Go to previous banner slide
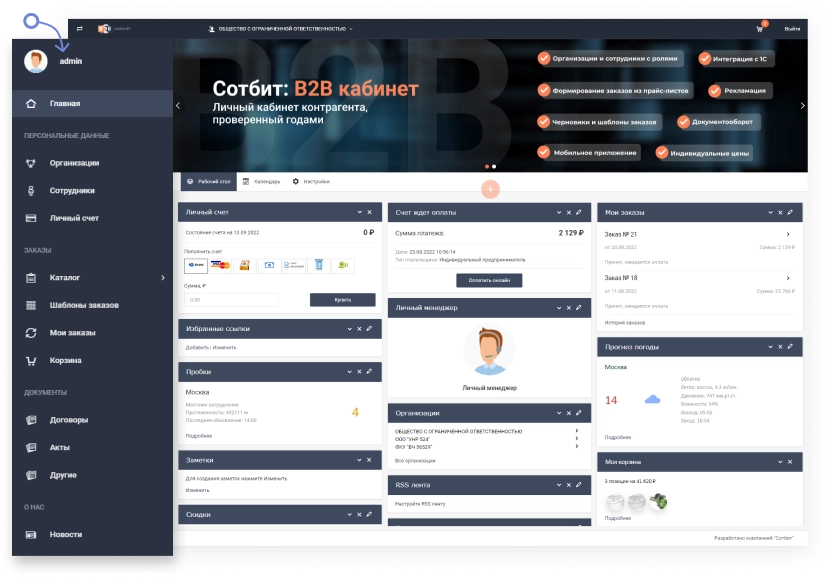 [178, 105]
